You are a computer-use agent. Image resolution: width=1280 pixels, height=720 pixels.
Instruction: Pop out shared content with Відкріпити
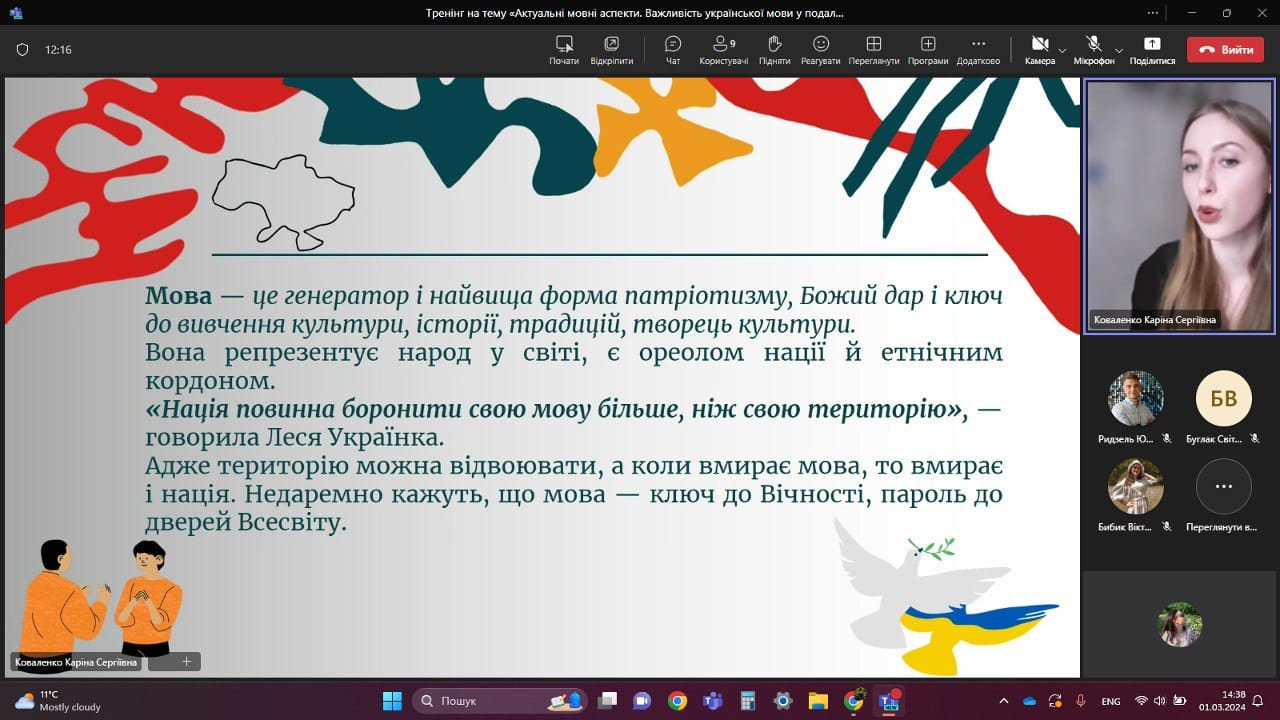coord(611,49)
